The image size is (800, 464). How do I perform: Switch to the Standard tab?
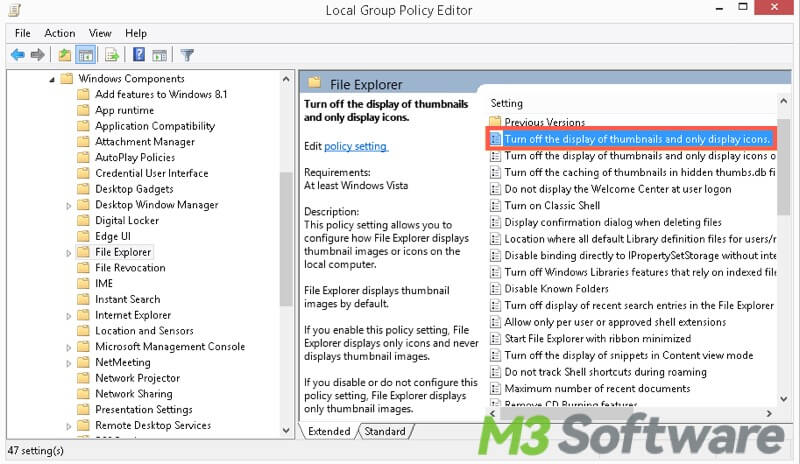point(385,431)
